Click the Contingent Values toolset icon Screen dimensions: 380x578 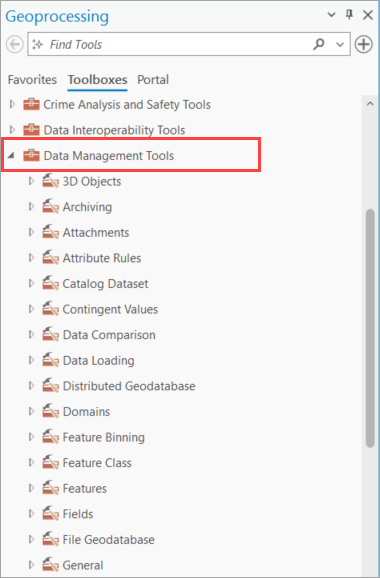tap(50, 309)
